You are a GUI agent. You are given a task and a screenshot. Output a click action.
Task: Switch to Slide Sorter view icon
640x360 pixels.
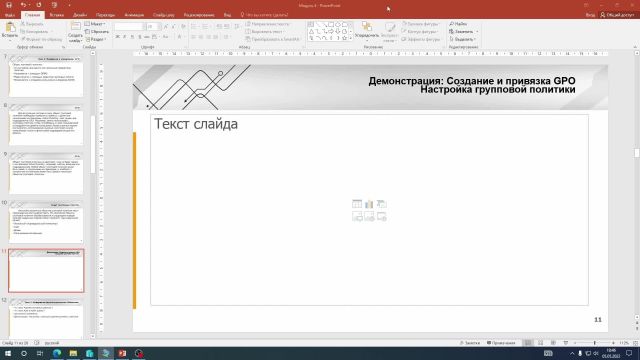[x=540, y=343]
